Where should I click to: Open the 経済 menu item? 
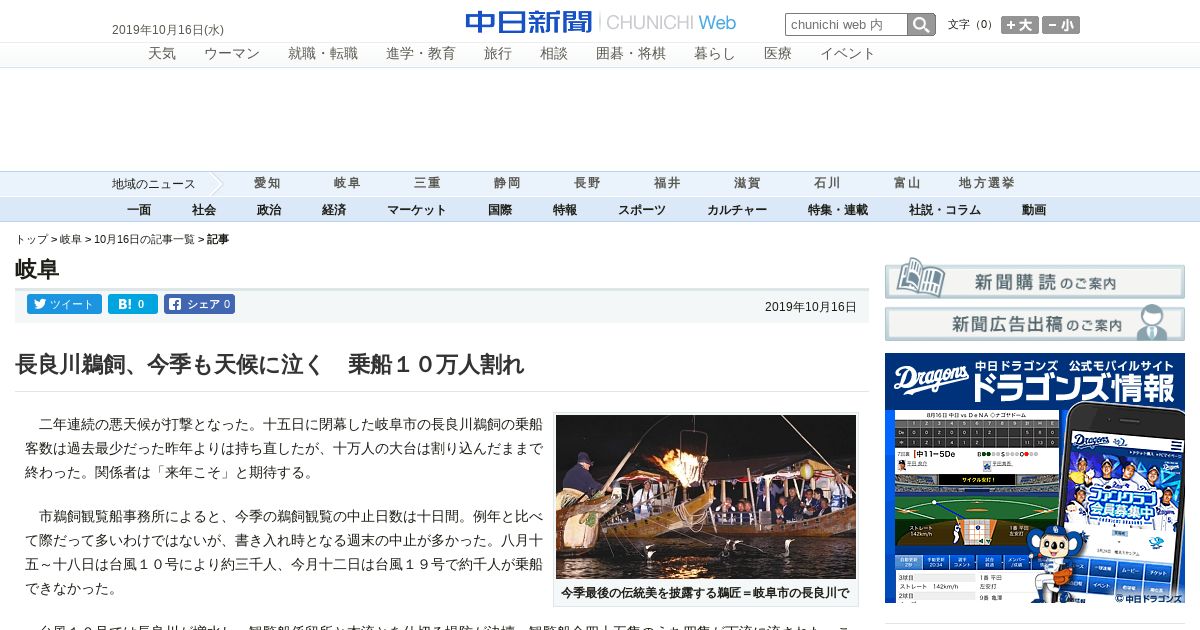pyautogui.click(x=334, y=210)
